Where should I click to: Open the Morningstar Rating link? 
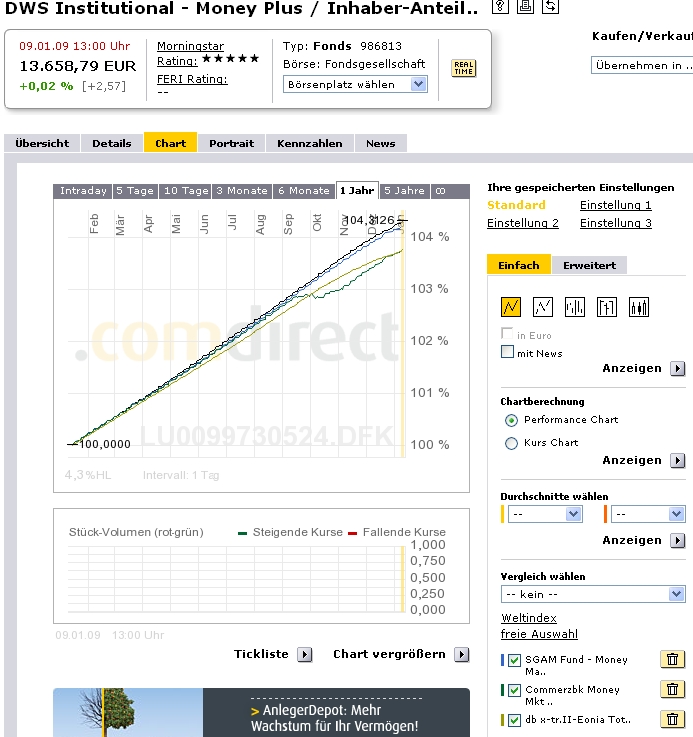(190, 54)
